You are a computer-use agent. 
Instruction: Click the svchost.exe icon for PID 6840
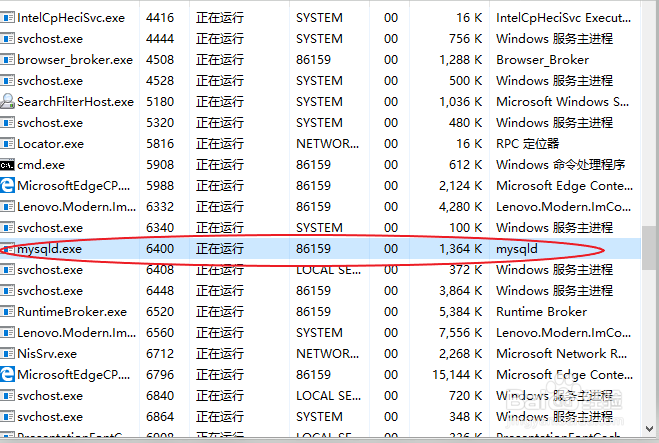coord(7,396)
